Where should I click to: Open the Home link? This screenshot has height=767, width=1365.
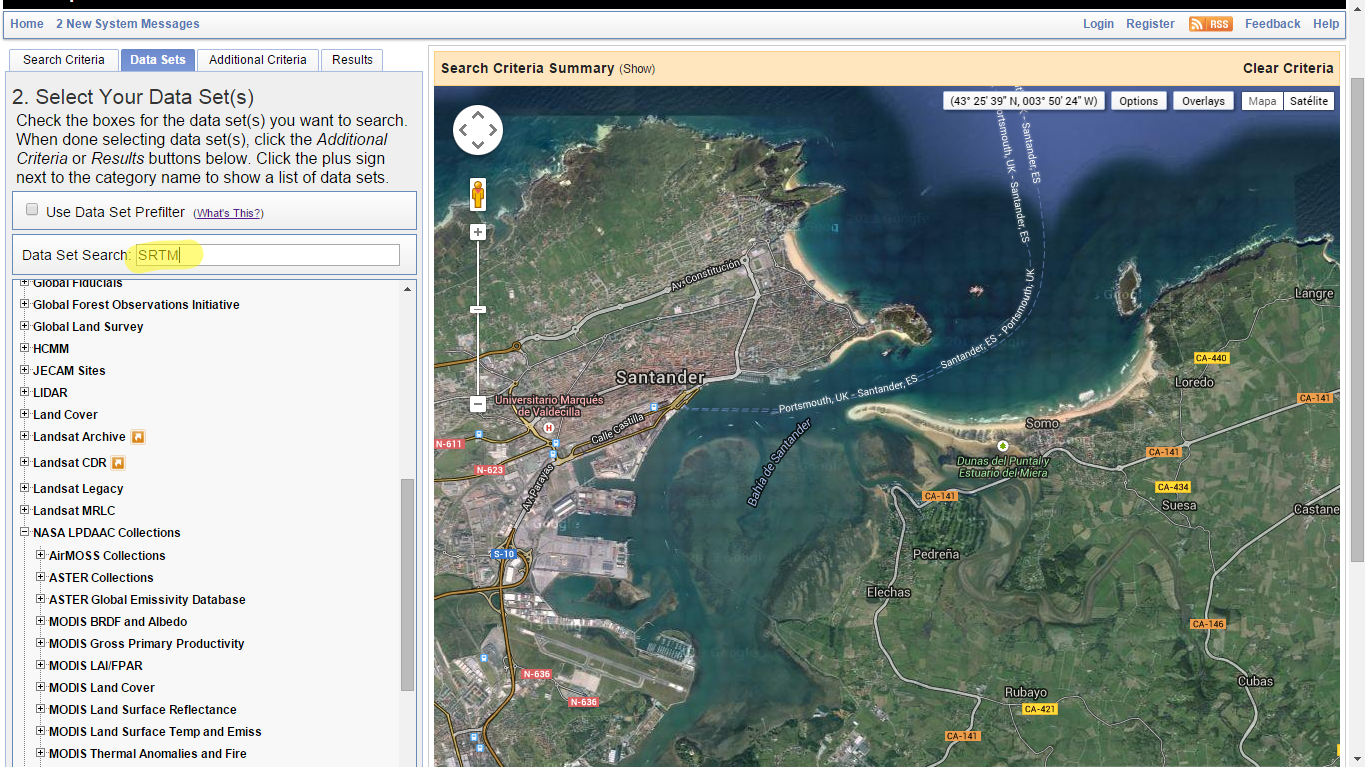(27, 24)
